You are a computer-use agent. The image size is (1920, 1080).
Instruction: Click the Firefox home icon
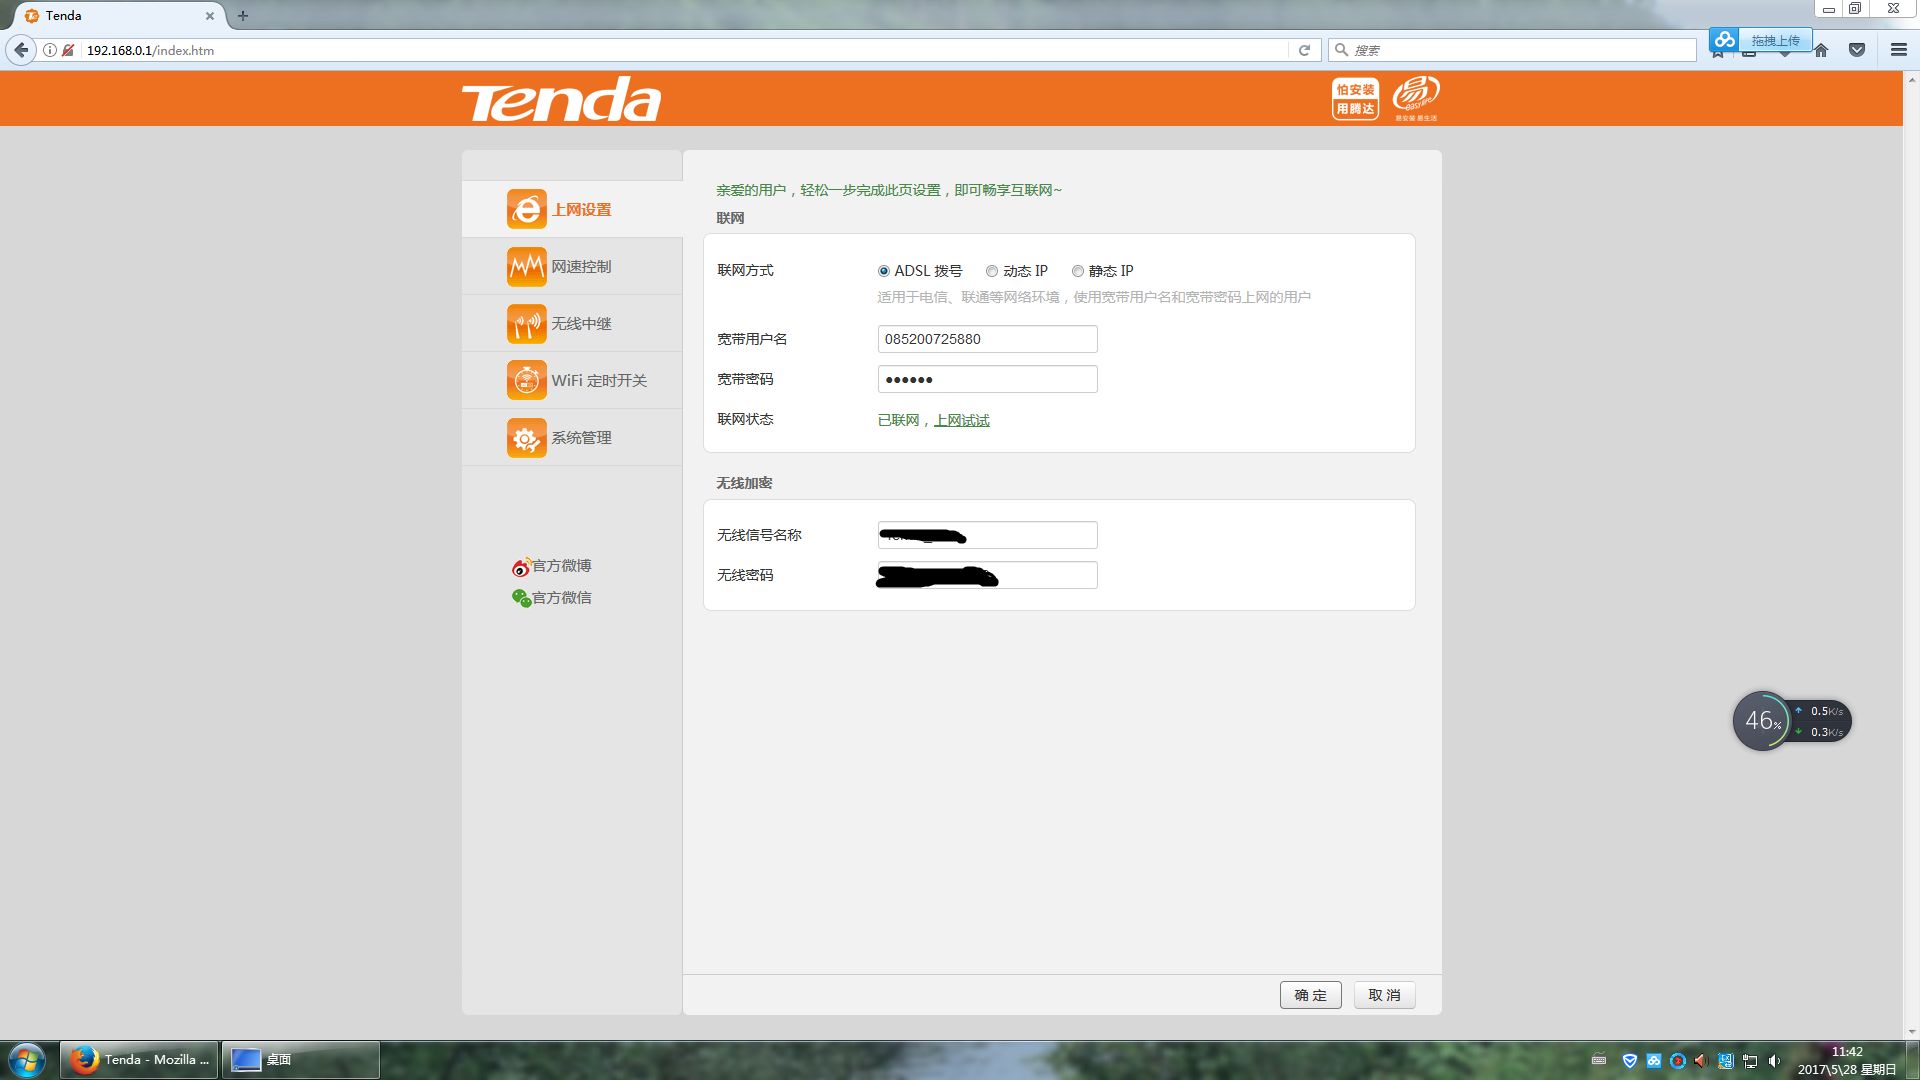click(x=1821, y=51)
